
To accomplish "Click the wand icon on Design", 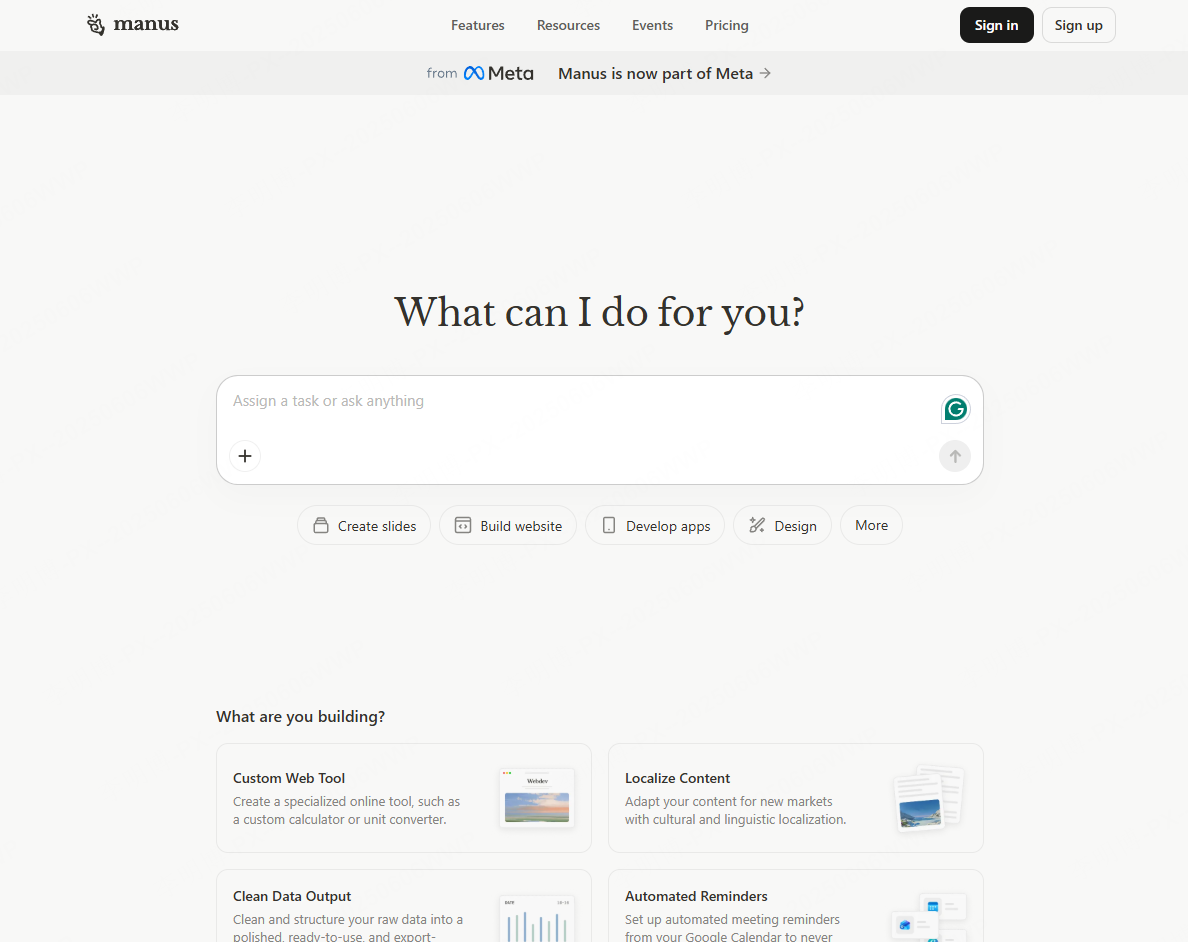I will (757, 526).
